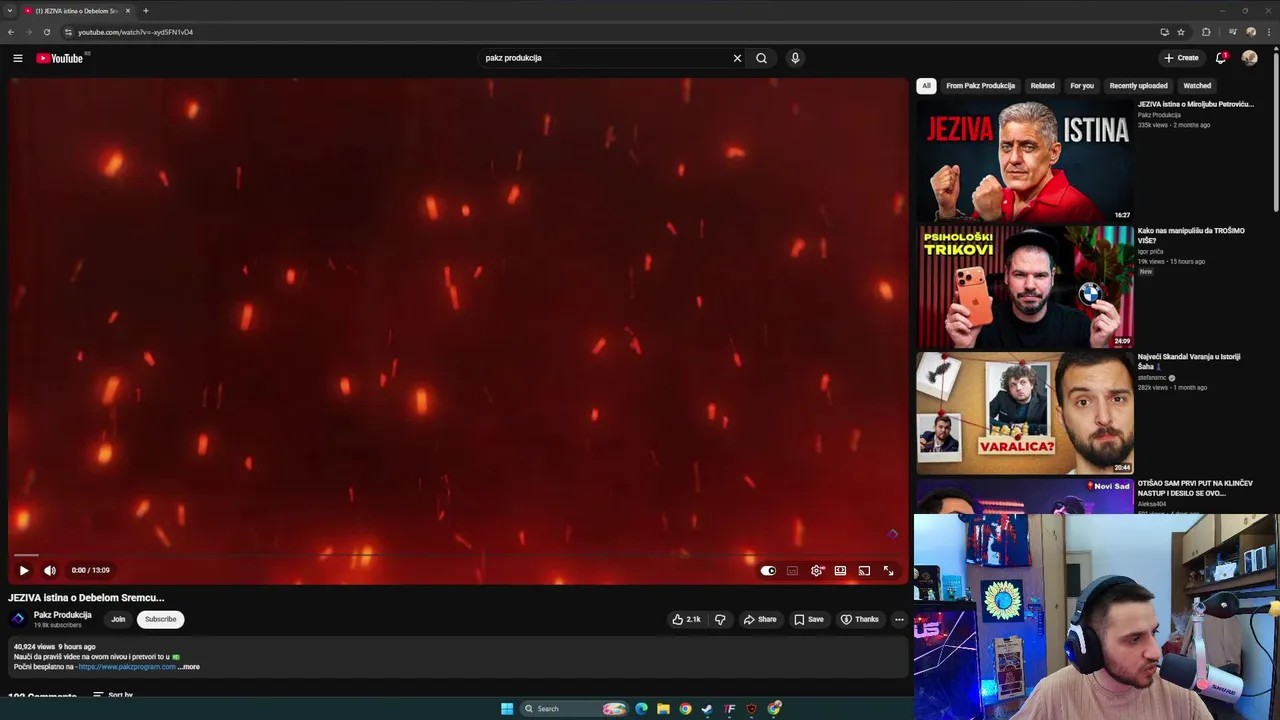The image size is (1280, 720).
Task: Open 'OTIŠAO SAM PRVI PUT NA KLINČEV' title
Action: [x=1195, y=488]
